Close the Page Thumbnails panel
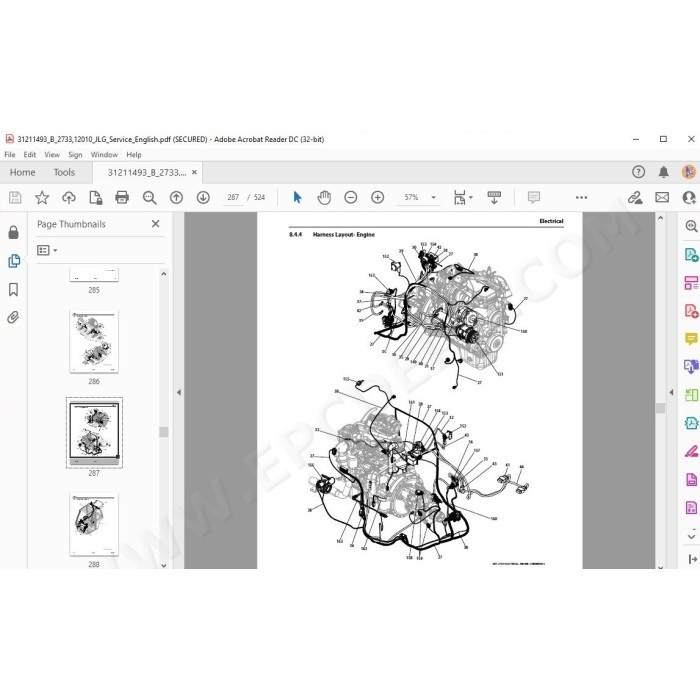Viewport: 700px width, 700px height. pos(155,224)
